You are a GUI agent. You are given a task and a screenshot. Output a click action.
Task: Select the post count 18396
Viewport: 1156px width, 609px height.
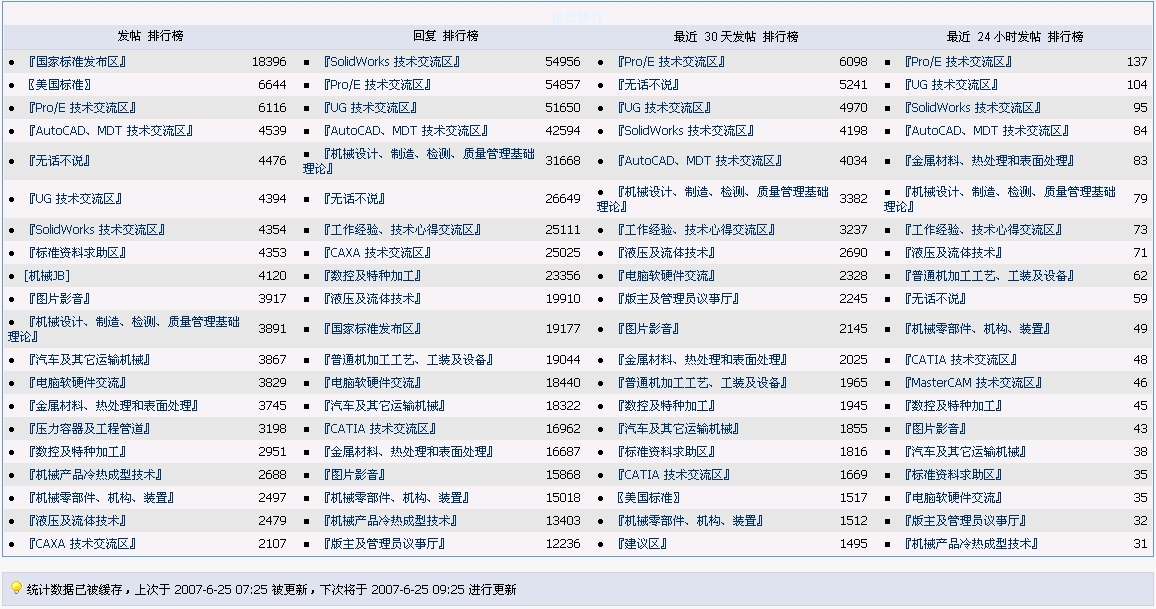[x=269, y=62]
